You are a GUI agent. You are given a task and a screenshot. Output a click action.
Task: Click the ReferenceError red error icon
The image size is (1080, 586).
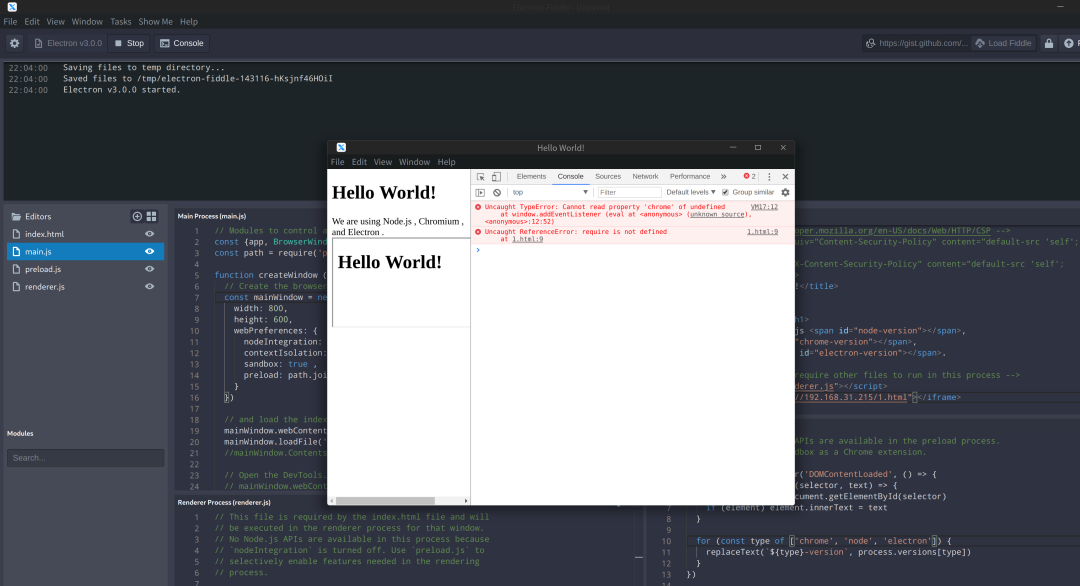pyautogui.click(x=478, y=232)
